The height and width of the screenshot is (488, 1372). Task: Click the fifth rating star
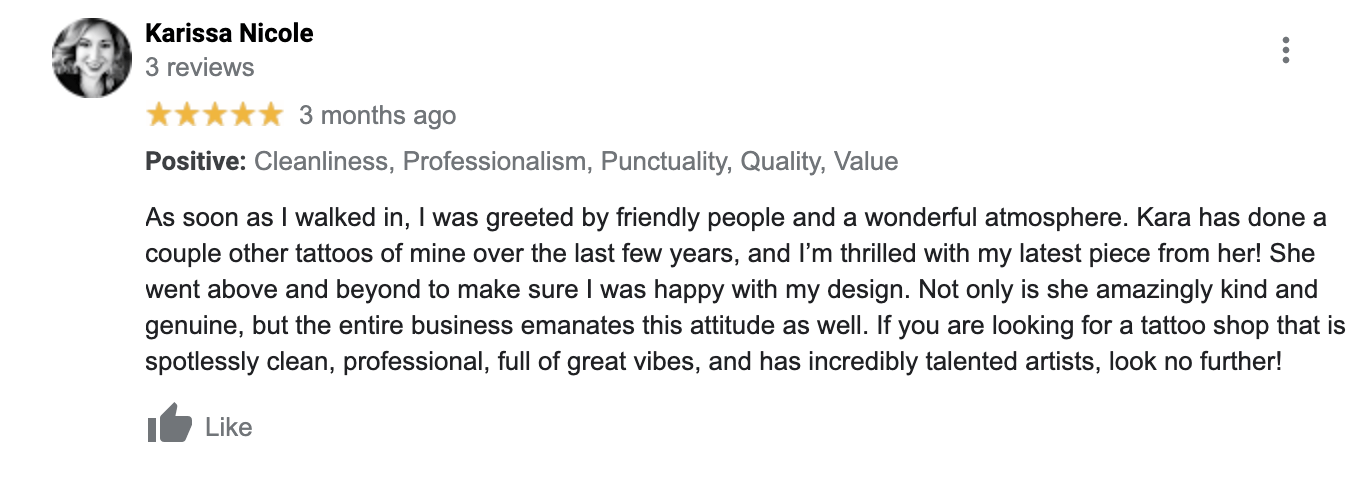[271, 115]
